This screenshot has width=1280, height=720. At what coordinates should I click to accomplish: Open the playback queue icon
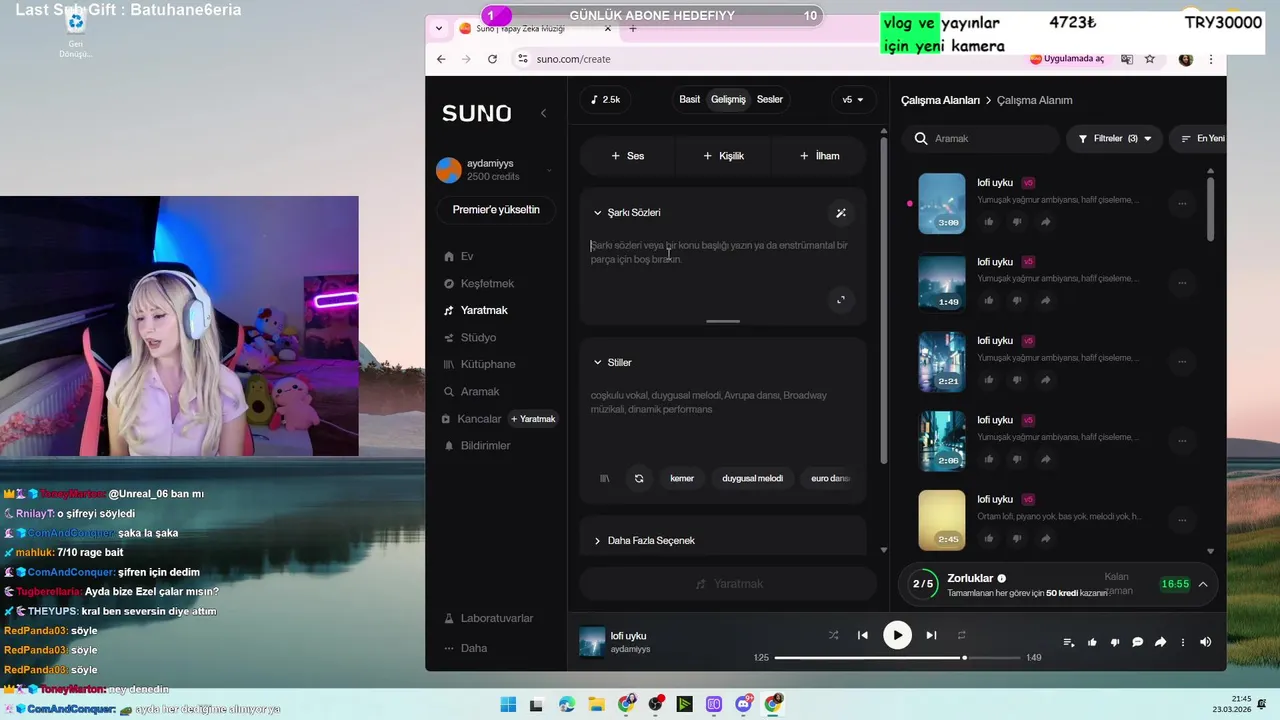pyautogui.click(x=1069, y=642)
